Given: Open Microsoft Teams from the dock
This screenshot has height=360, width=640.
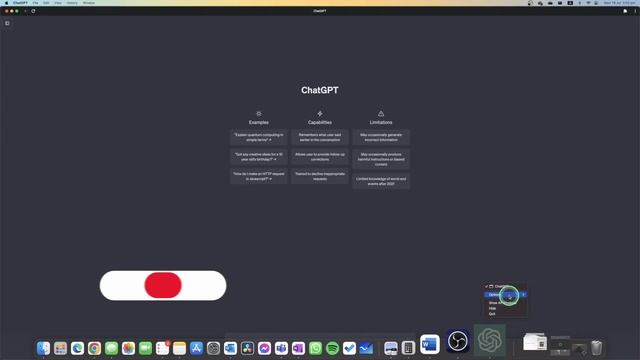Looking at the screenshot, I should click(281, 348).
